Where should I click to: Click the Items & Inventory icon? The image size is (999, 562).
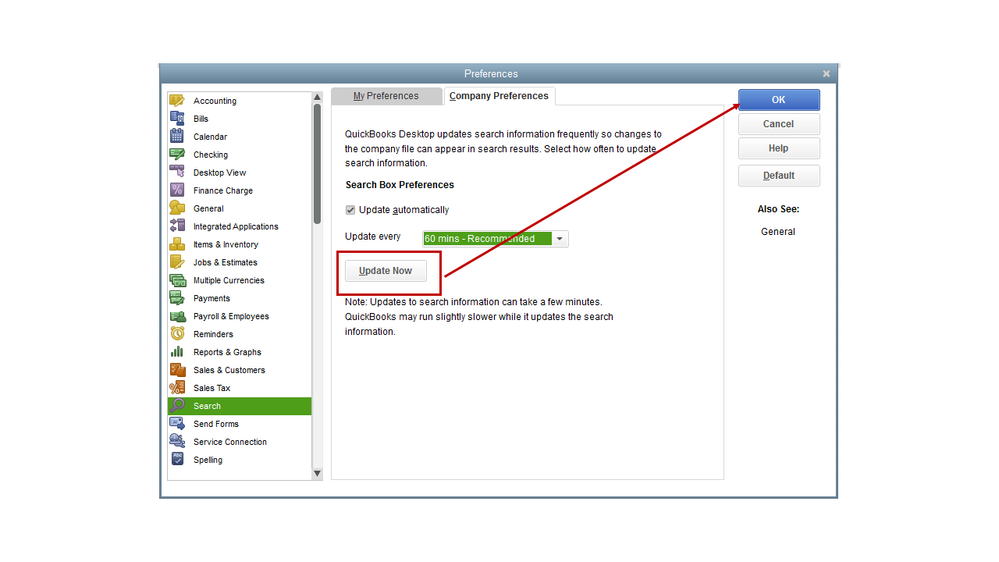pyautogui.click(x=177, y=244)
